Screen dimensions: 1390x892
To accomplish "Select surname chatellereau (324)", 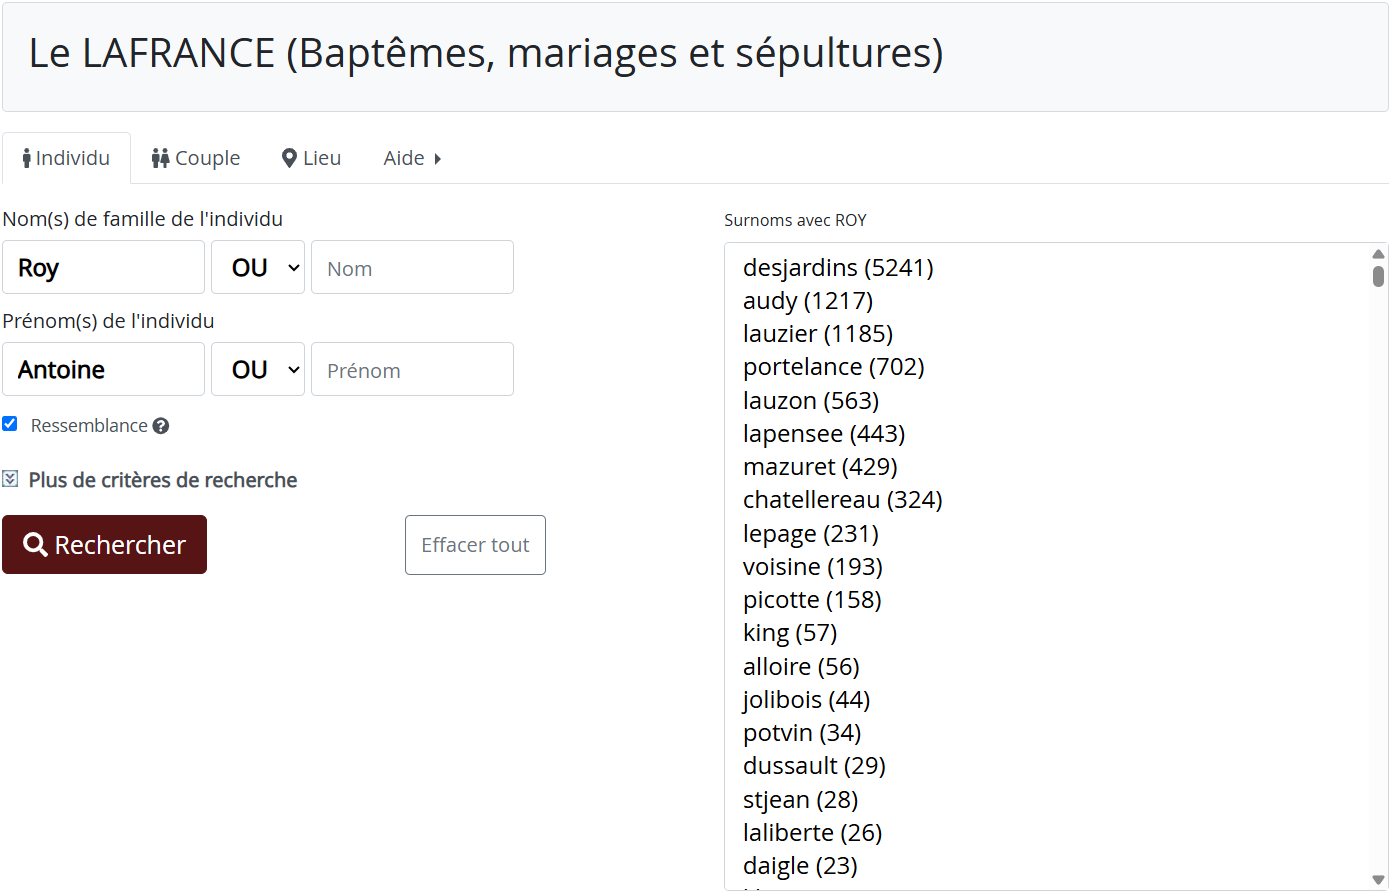I will point(842,500).
